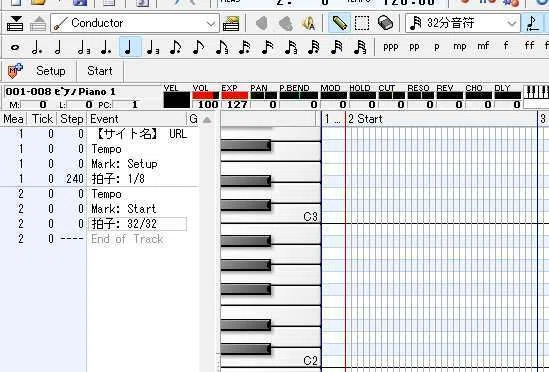Set velocity to mf
The image size is (549, 372).
pyautogui.click(x=483, y=46)
